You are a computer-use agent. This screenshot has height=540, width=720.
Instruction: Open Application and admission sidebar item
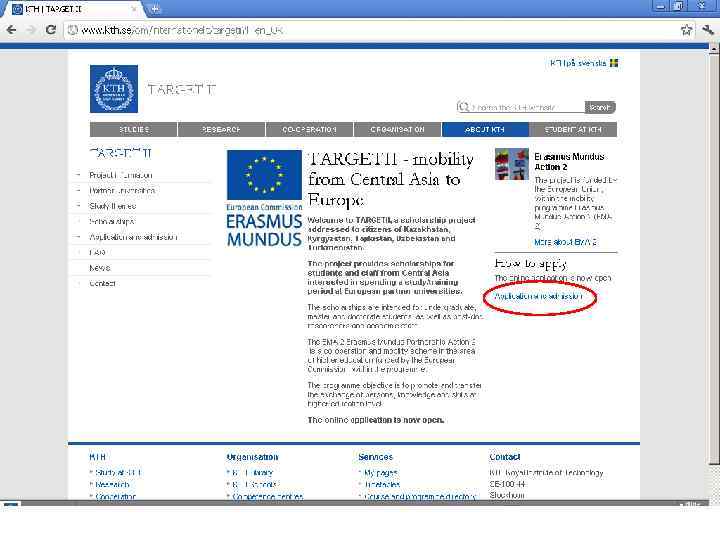(133, 237)
